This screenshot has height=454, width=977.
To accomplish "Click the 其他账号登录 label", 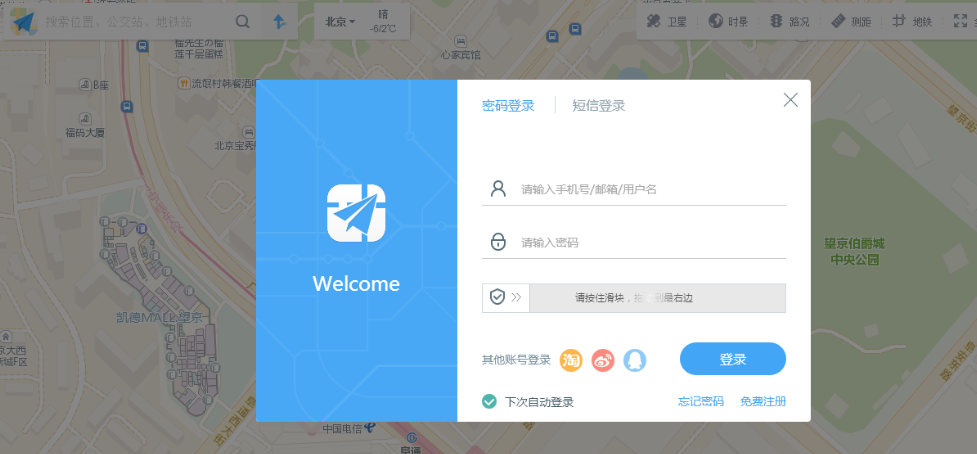I will pyautogui.click(x=517, y=360).
